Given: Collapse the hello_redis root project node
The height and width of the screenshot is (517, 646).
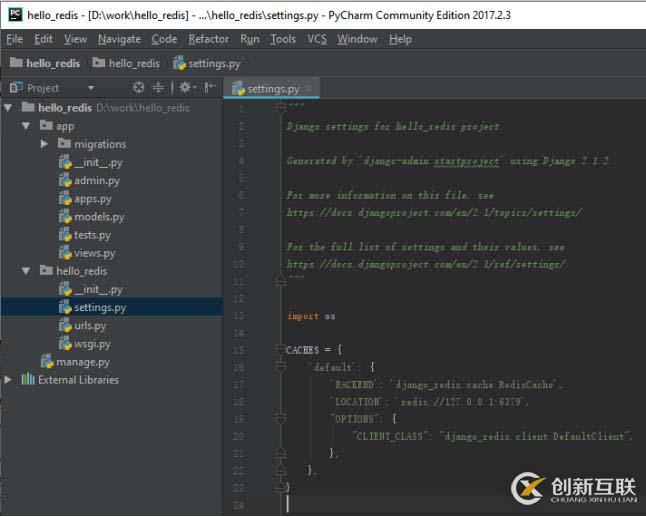Looking at the screenshot, I should coord(8,108).
